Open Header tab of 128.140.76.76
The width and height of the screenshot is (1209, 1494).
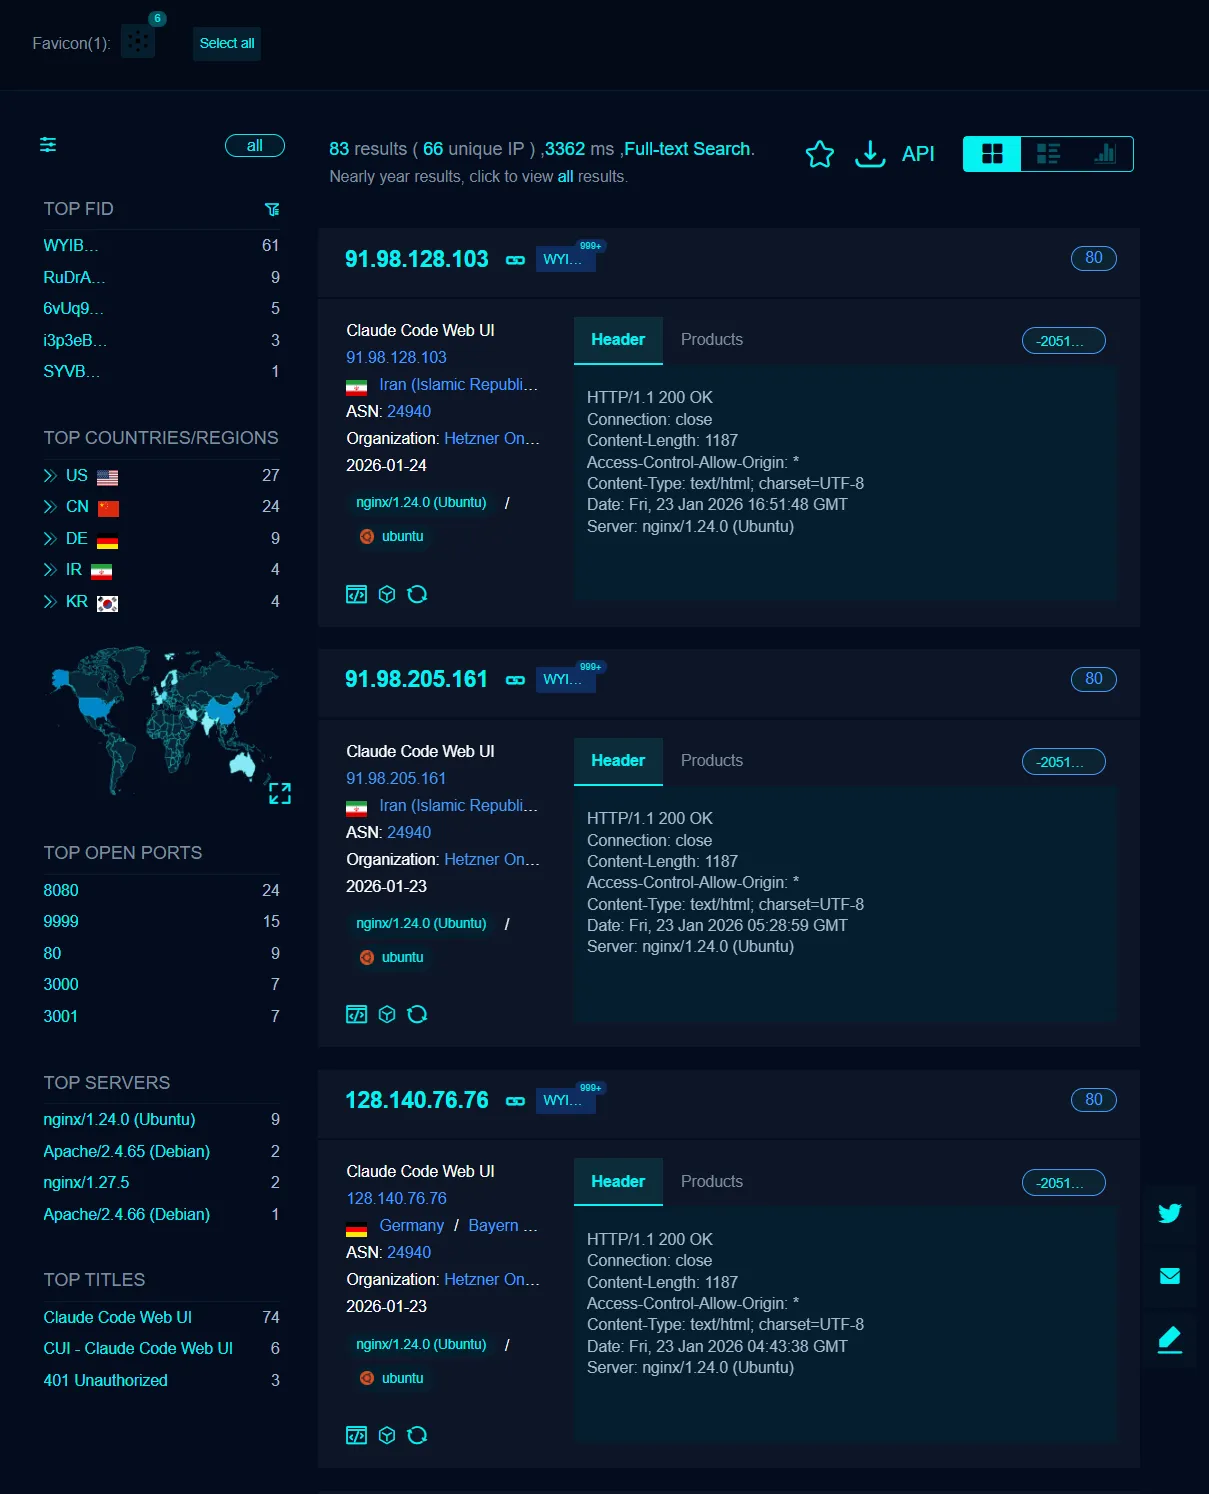pos(617,1181)
